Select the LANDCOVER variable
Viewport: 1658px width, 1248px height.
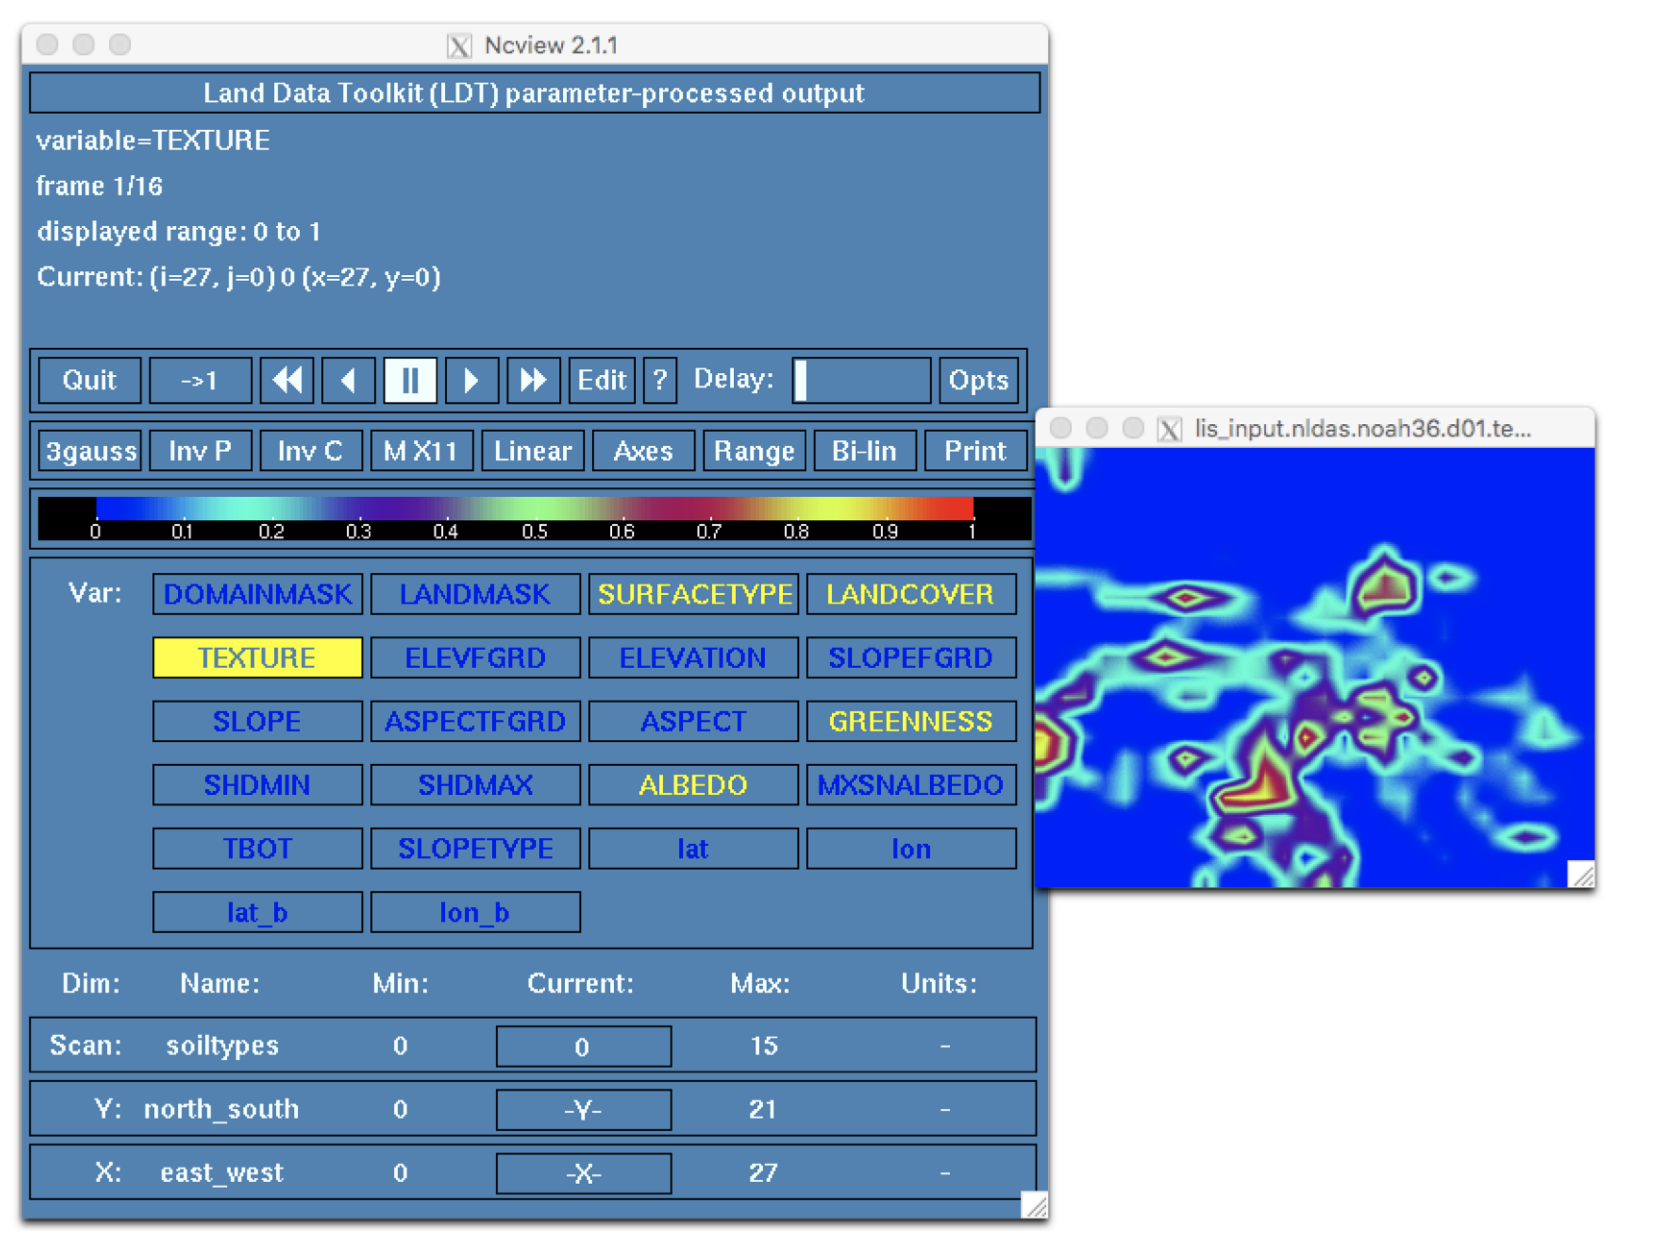pos(911,594)
